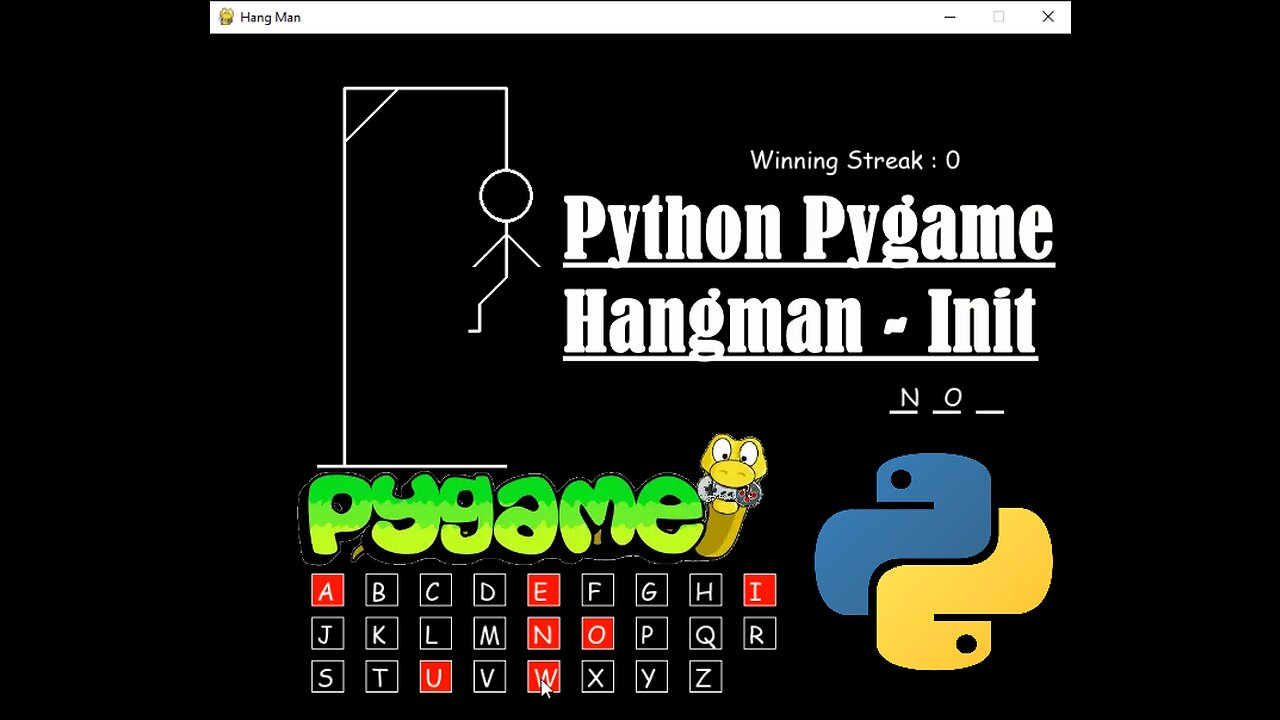Image resolution: width=1280 pixels, height=720 pixels.
Task: Choose letter T tile
Action: point(381,677)
